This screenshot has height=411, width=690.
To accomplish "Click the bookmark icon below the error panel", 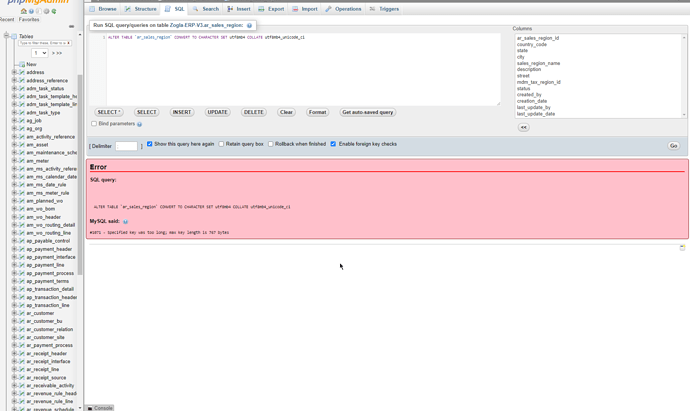I will click(683, 248).
